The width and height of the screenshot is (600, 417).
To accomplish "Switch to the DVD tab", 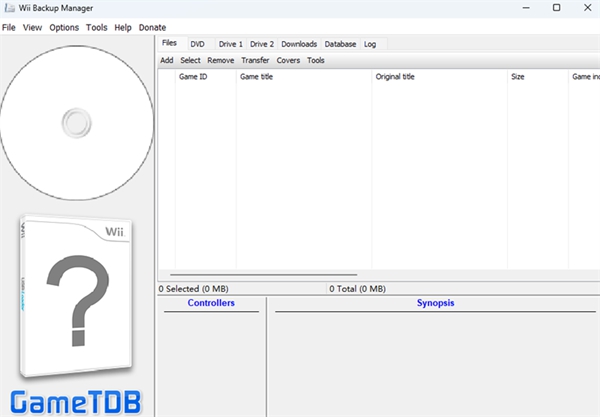I will pos(197,44).
